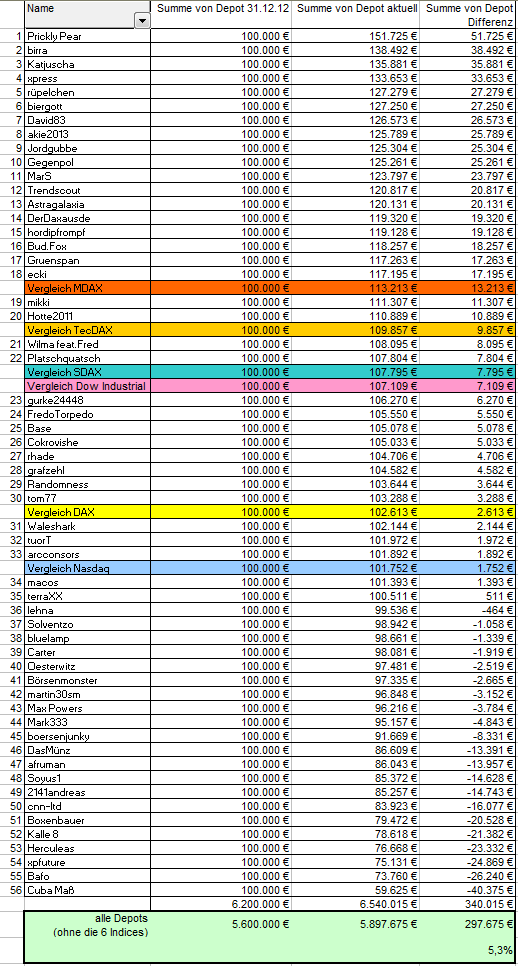Click the cell 'gurke24448'
518x966 pixels.
[x=87, y=400]
